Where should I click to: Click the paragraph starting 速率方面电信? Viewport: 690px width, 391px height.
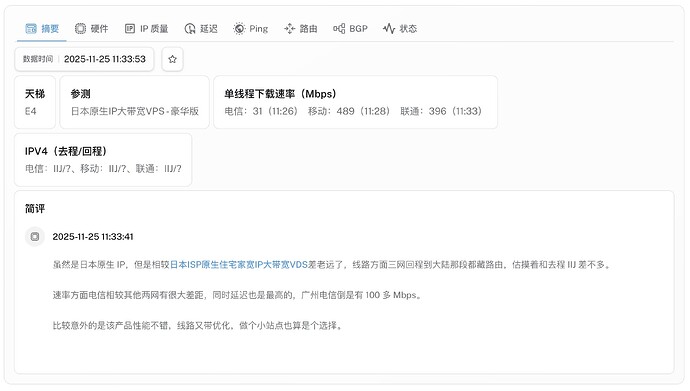pyautogui.click(x=238, y=295)
